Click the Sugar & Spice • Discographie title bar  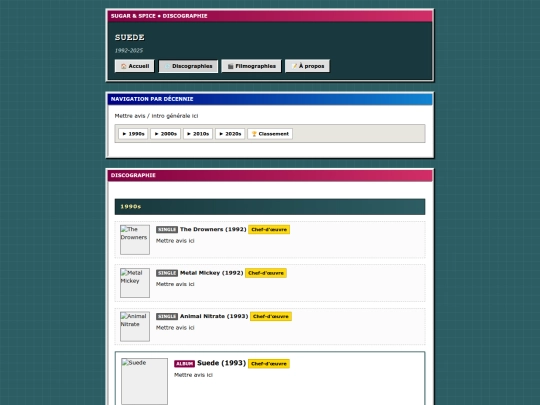[270, 16]
